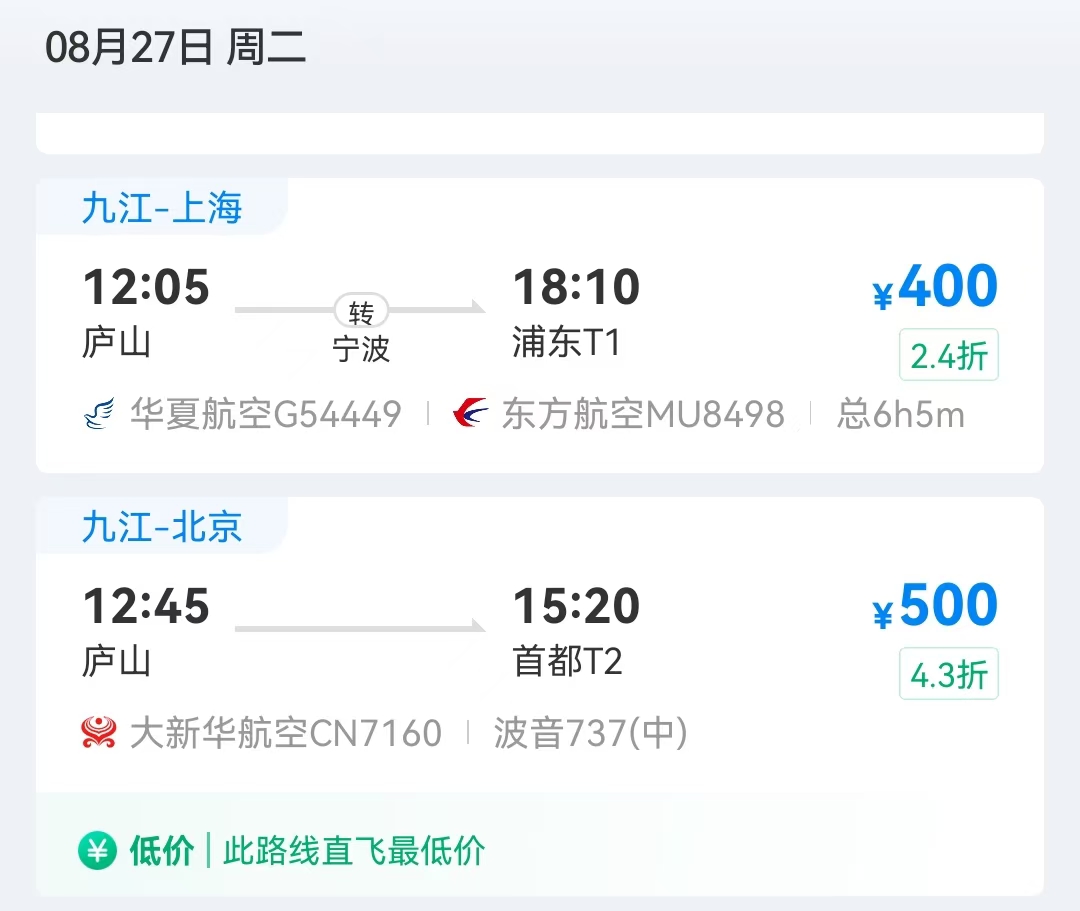Tap the 4.3折 discount tag
This screenshot has width=1080, height=911.
pos(948,674)
